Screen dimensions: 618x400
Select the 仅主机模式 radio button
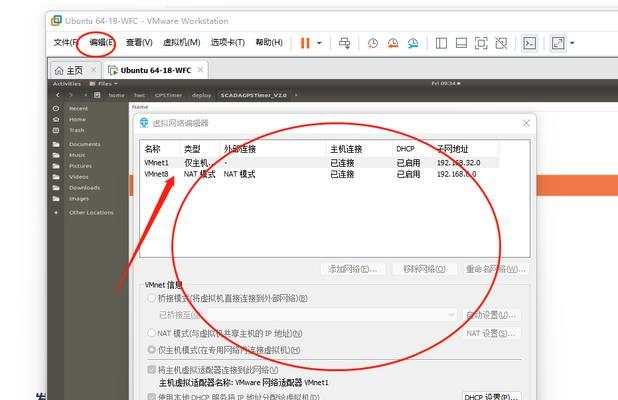[x=151, y=350]
